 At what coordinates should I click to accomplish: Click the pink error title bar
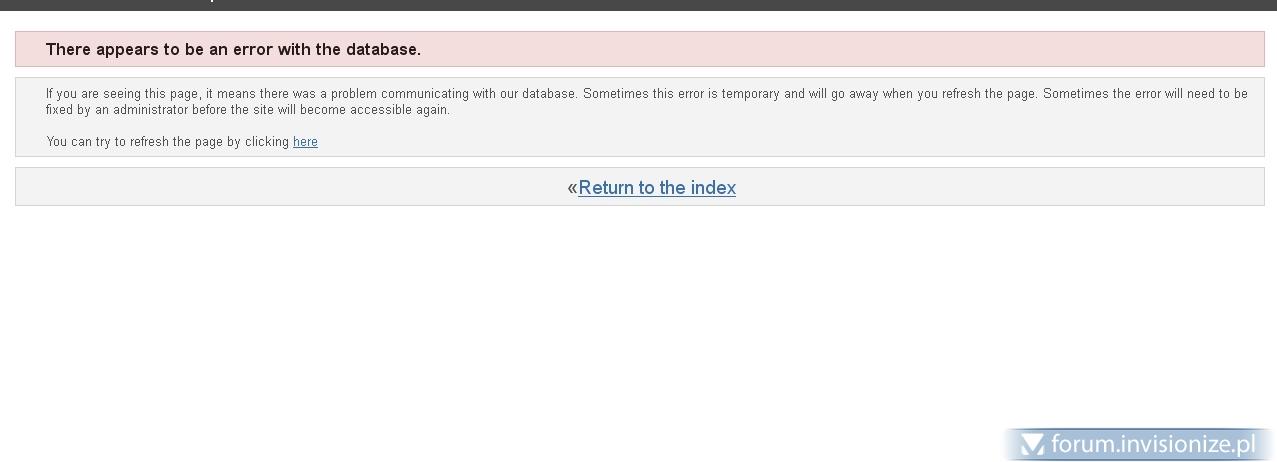(640, 49)
